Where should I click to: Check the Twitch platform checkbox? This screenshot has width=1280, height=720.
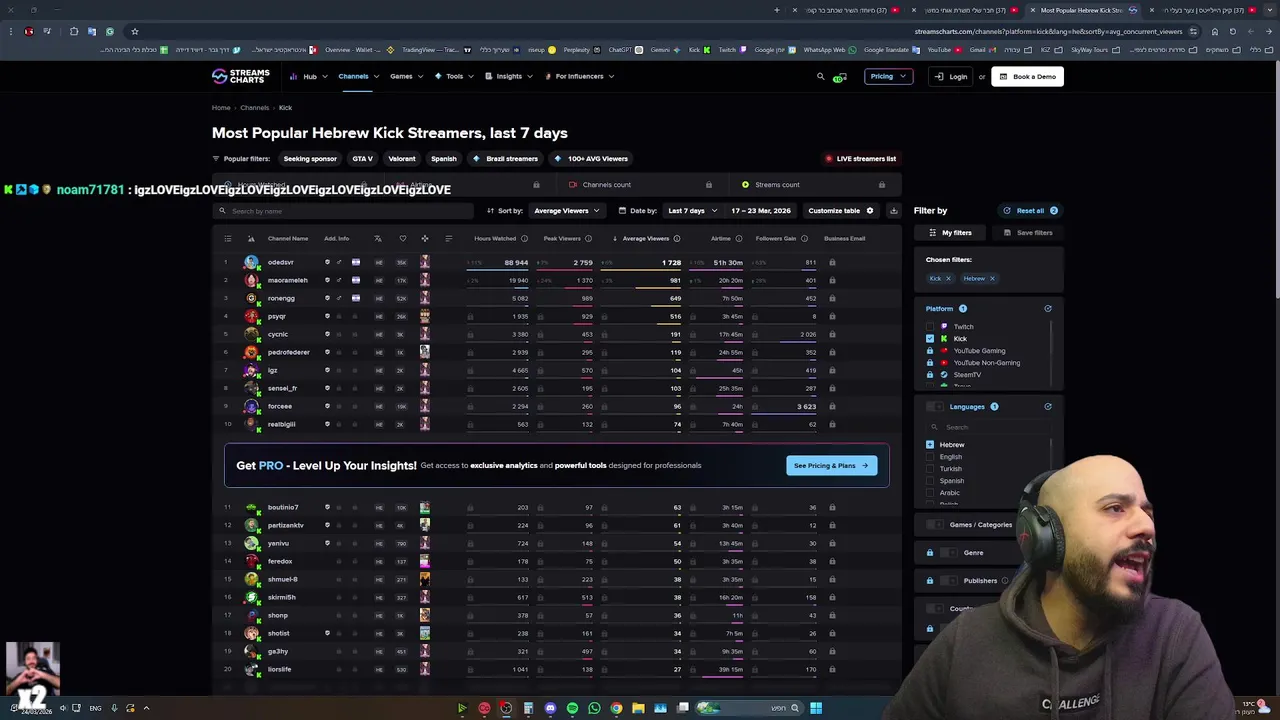click(930, 327)
